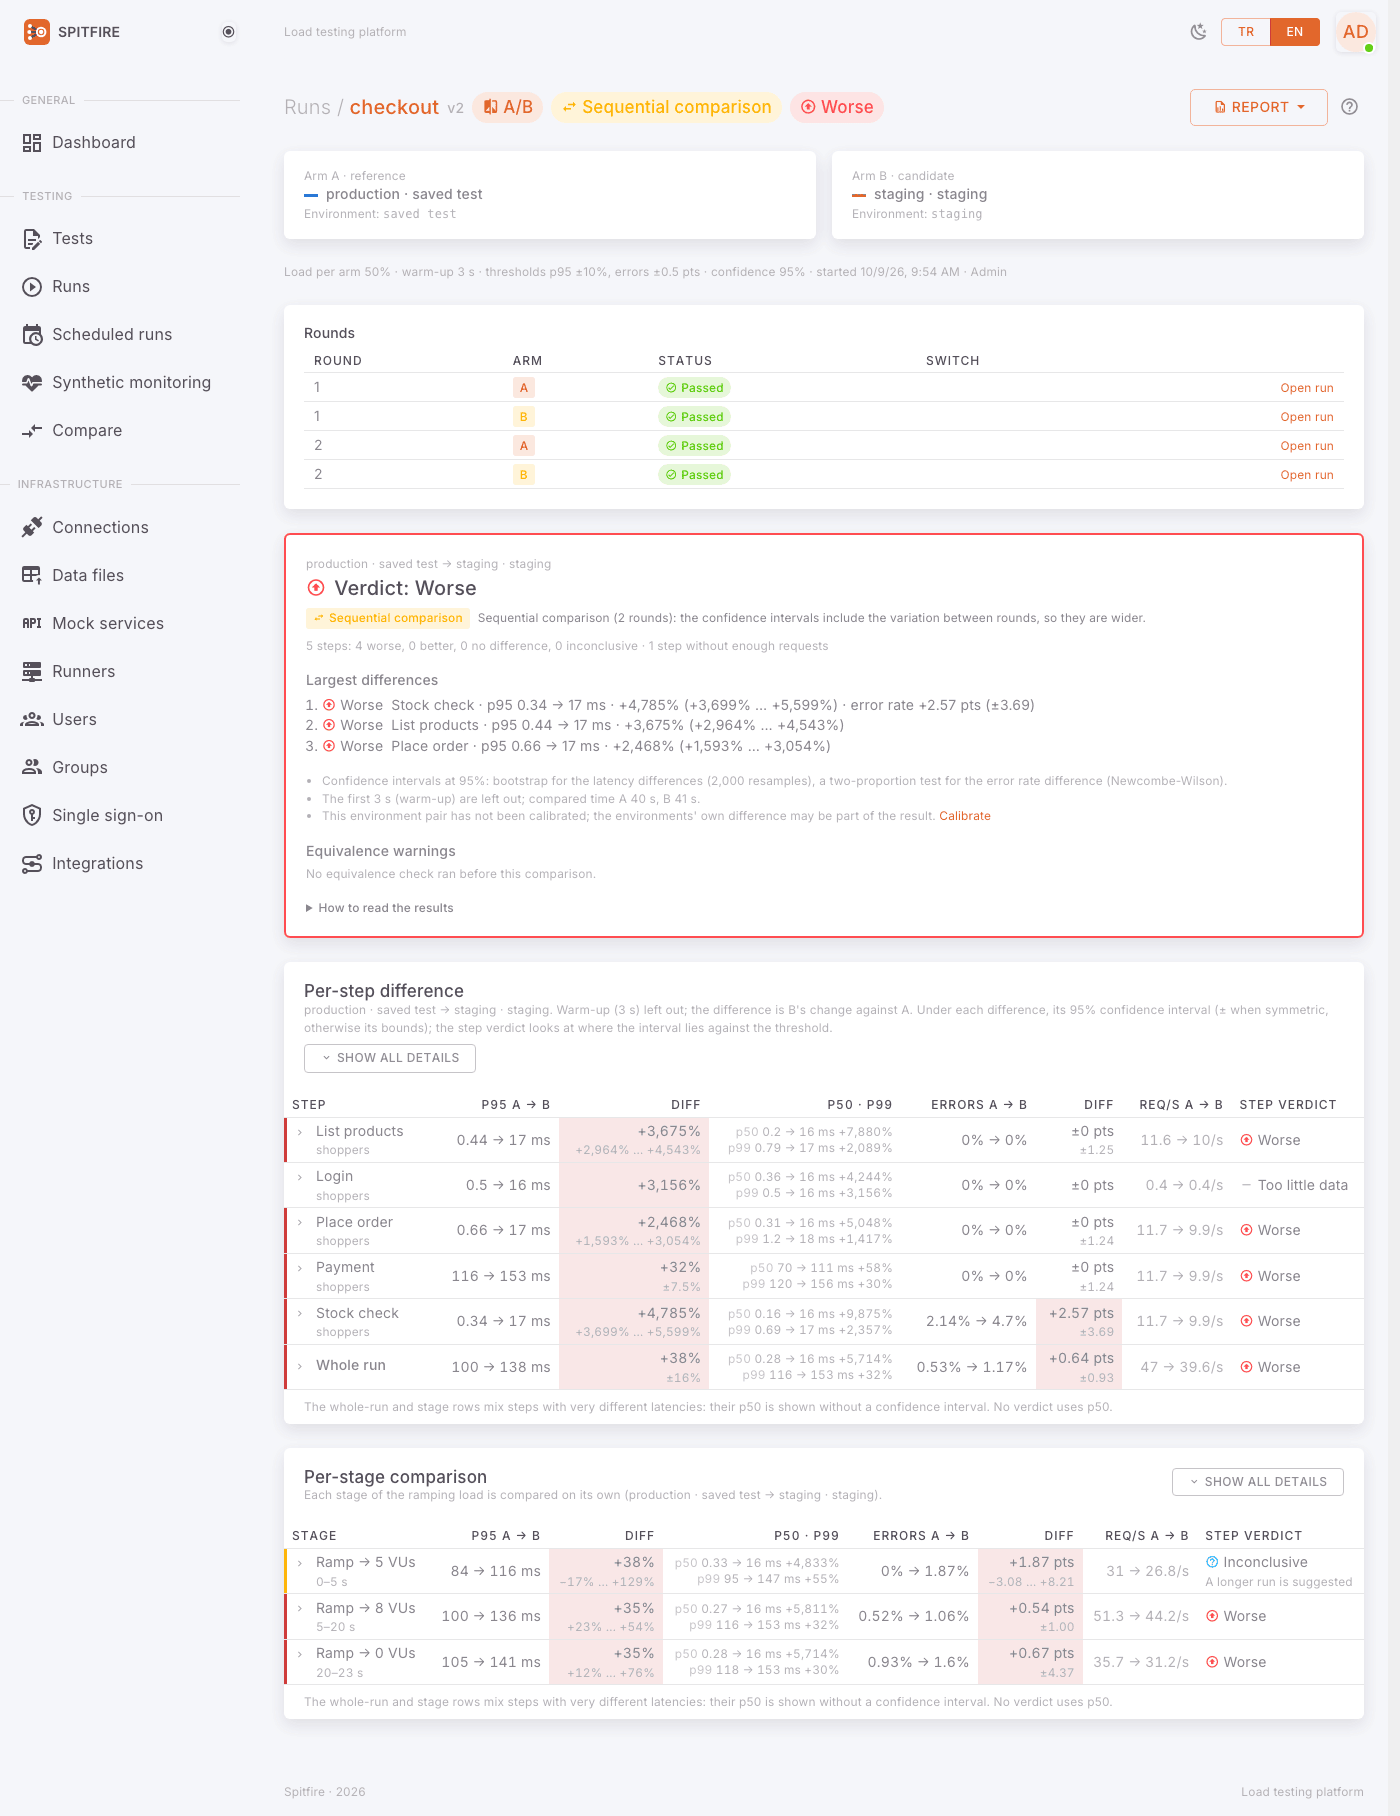The height and width of the screenshot is (1816, 1400).
Task: Open the AD user avatar
Action: point(1355,32)
